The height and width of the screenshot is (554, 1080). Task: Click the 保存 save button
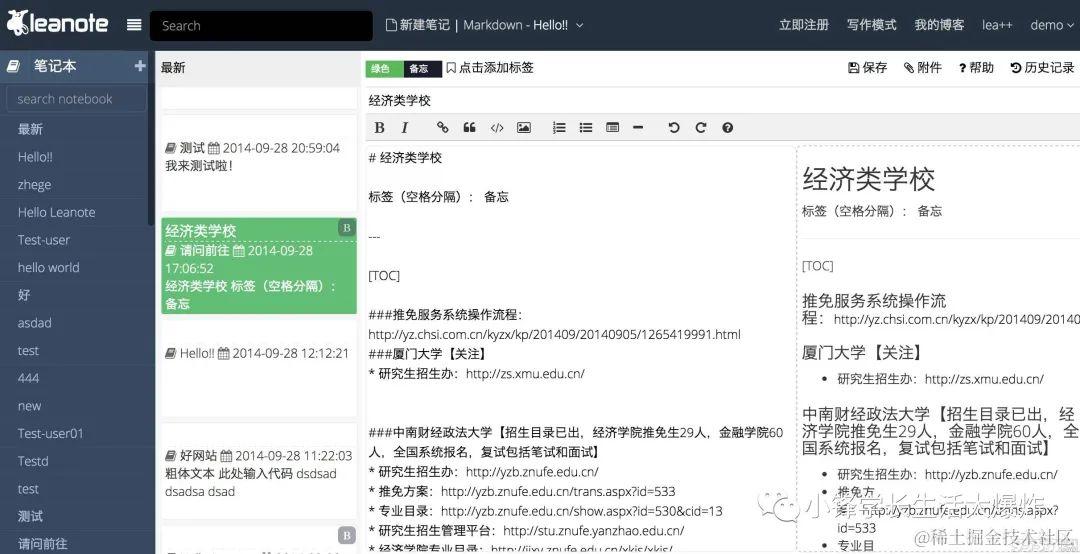tap(867, 68)
